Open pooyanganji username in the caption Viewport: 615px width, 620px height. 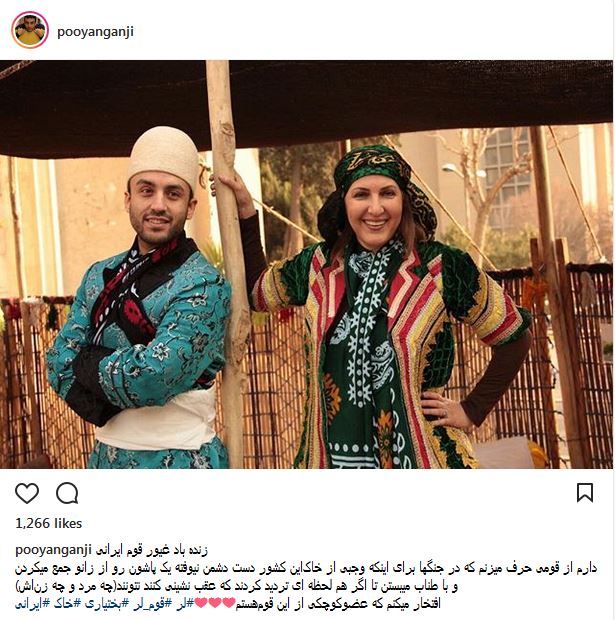tap(53, 550)
